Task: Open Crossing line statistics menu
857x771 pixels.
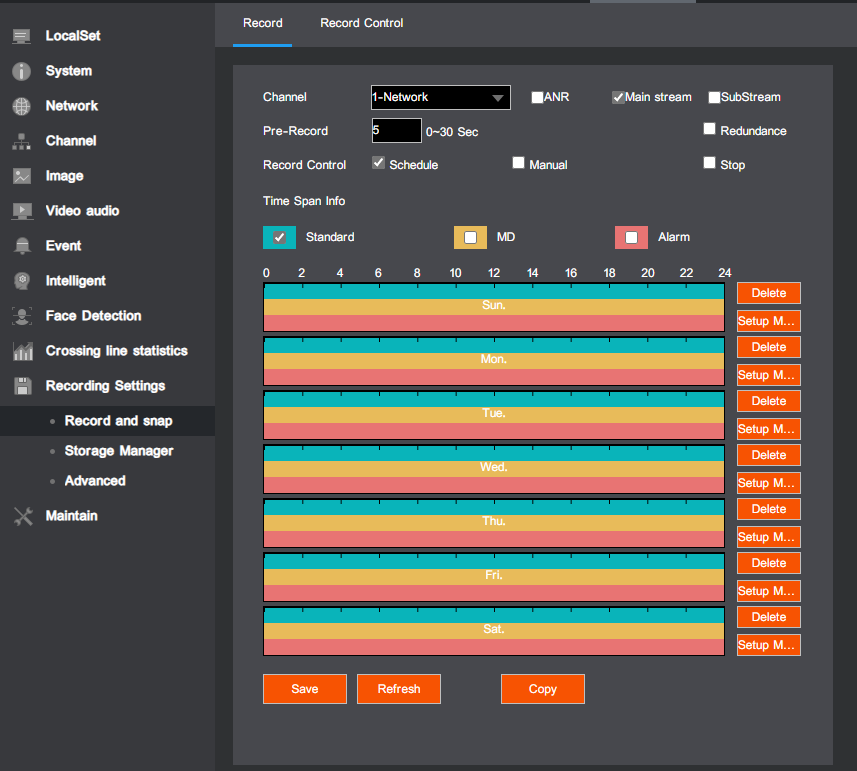Action: point(116,351)
